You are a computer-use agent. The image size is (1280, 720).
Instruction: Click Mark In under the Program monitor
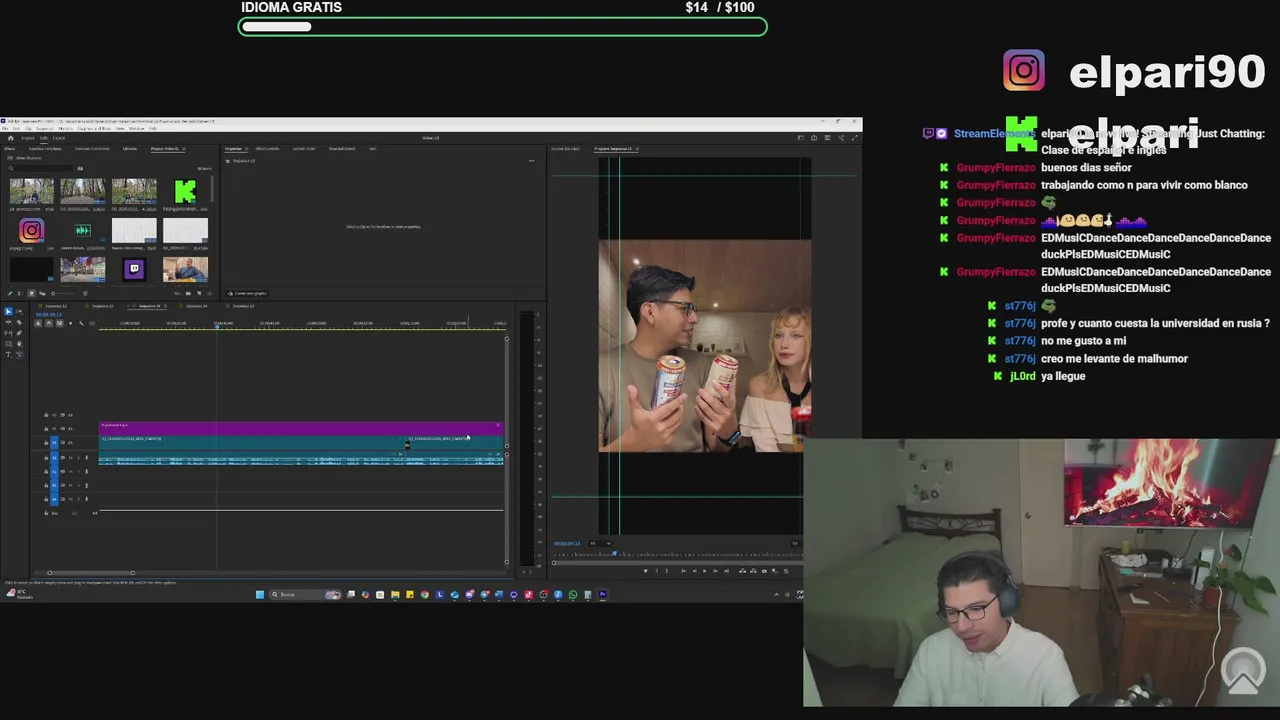click(x=657, y=571)
